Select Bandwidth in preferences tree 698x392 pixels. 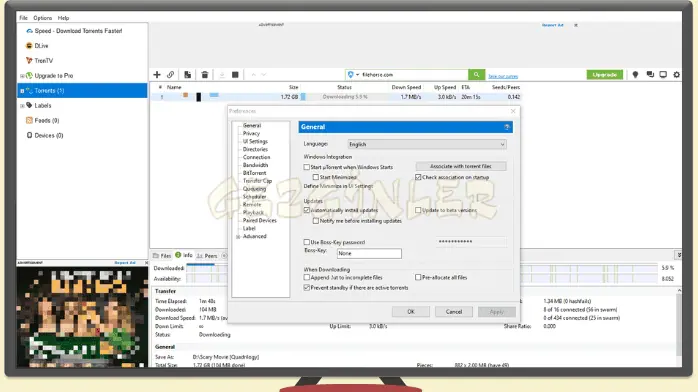(x=255, y=165)
